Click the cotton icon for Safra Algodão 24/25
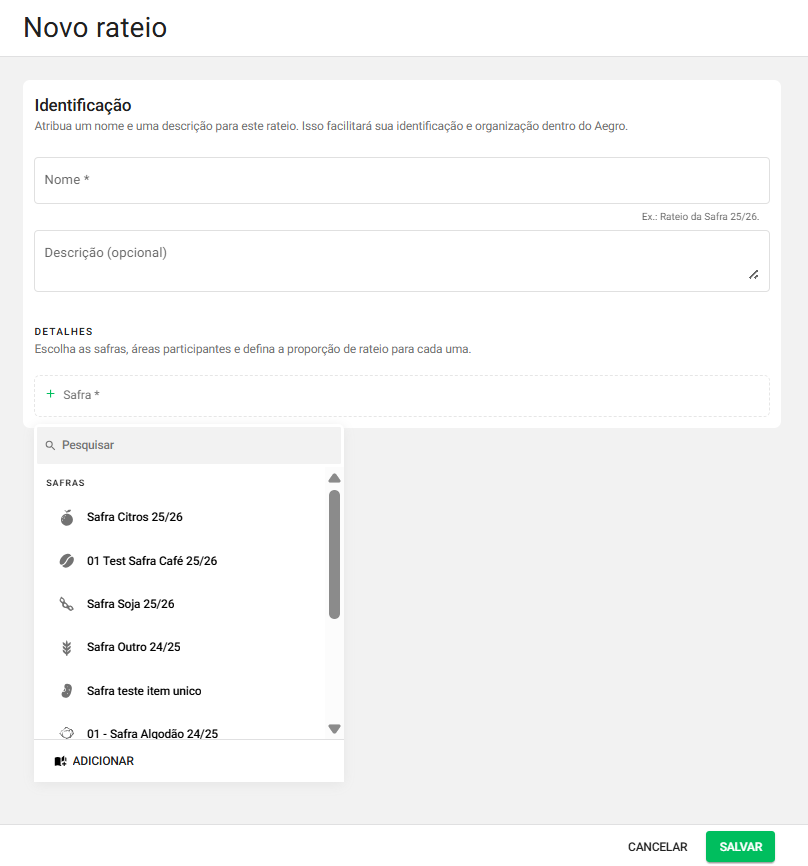 [67, 732]
